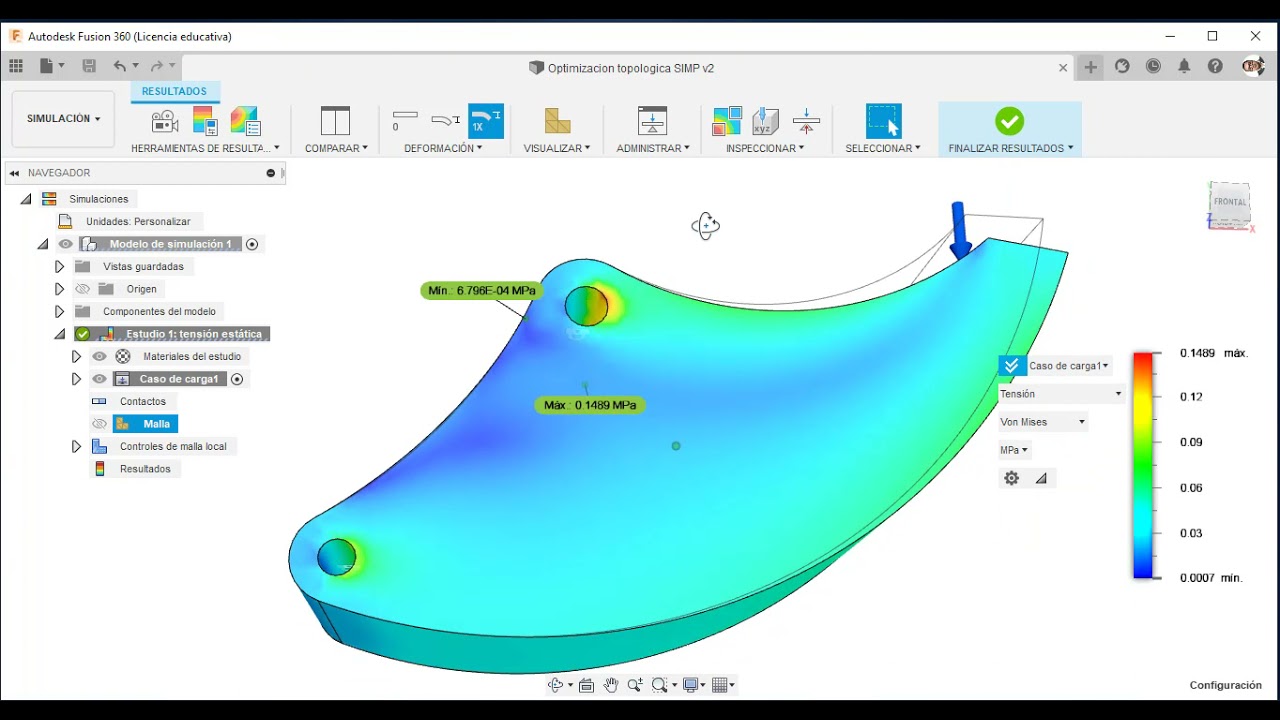This screenshot has height=720, width=1280.
Task: Open the File menu icon
Action: click(48, 66)
